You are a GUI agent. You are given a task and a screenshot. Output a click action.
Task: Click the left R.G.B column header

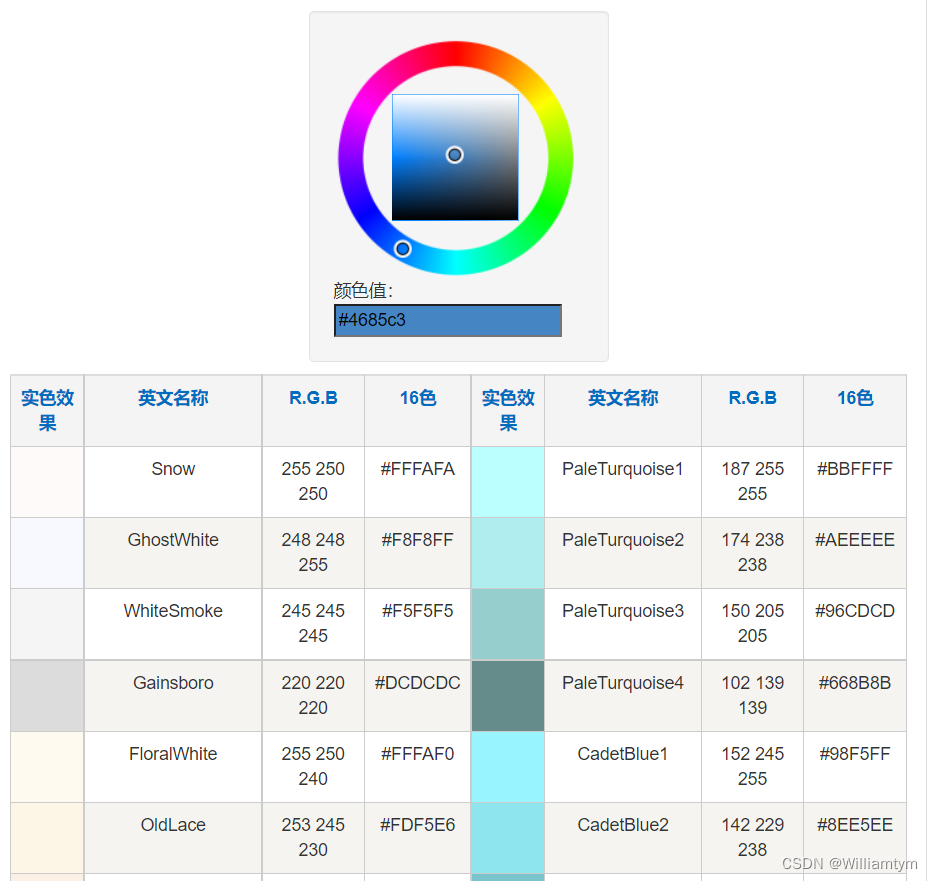point(313,410)
